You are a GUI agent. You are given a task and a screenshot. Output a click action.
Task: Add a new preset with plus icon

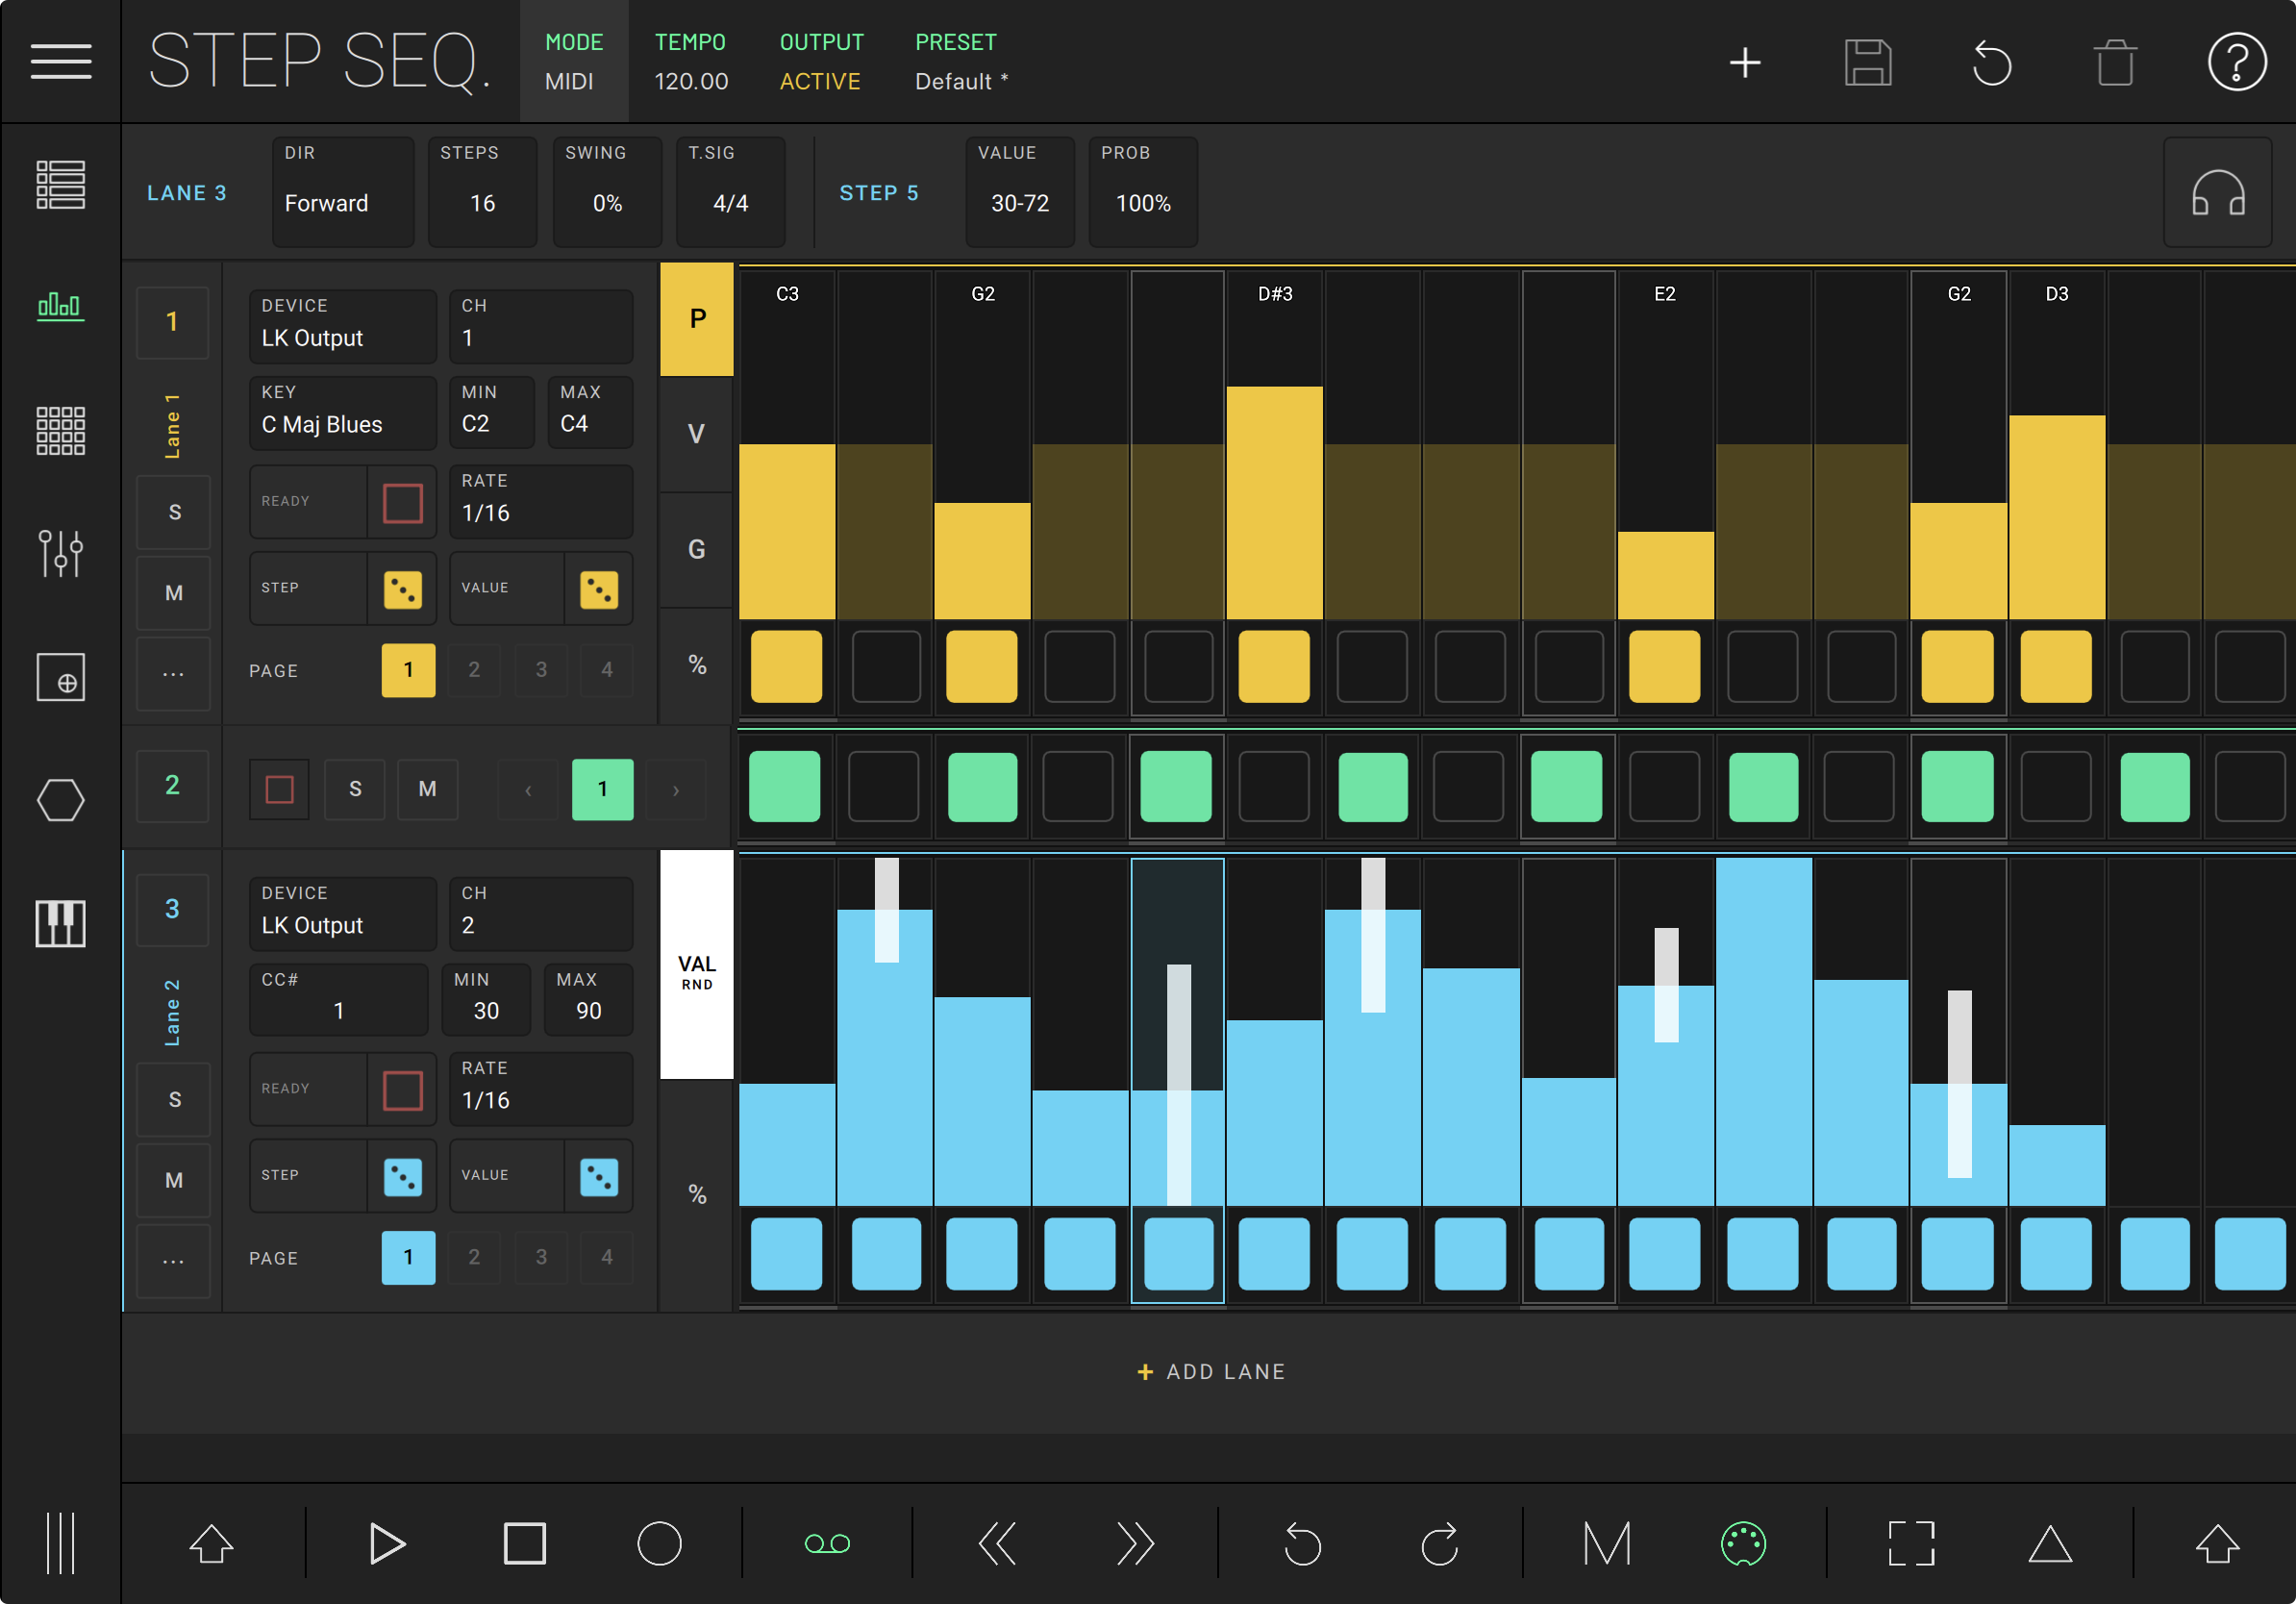click(1745, 63)
